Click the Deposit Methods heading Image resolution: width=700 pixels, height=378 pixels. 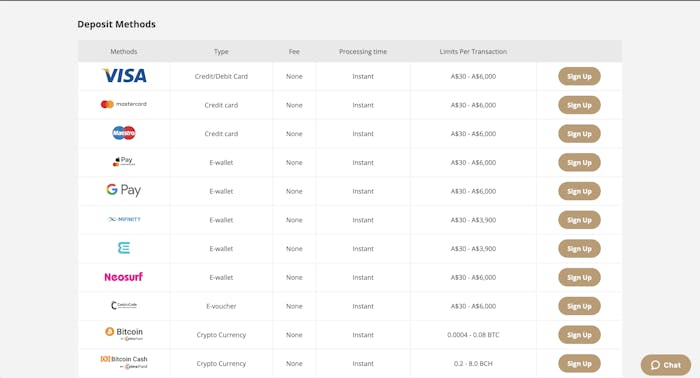pos(117,24)
